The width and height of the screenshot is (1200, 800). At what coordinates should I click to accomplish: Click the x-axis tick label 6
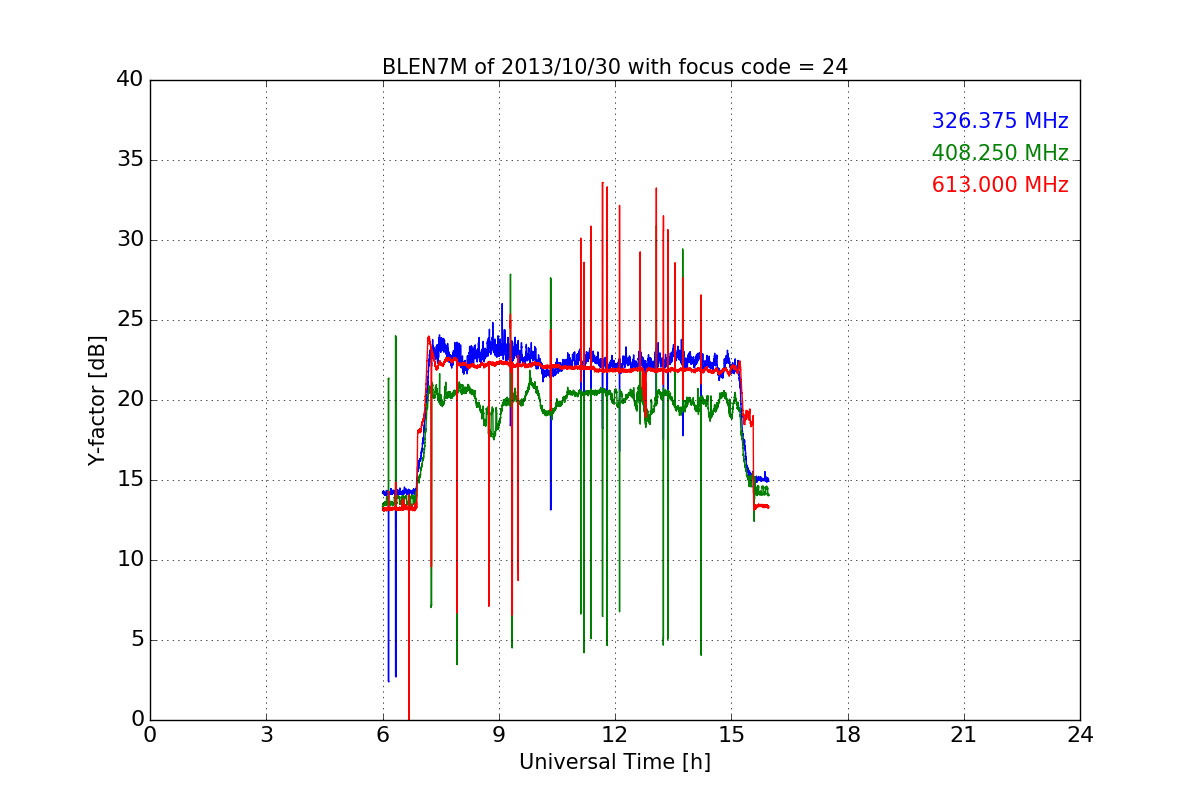point(382,735)
